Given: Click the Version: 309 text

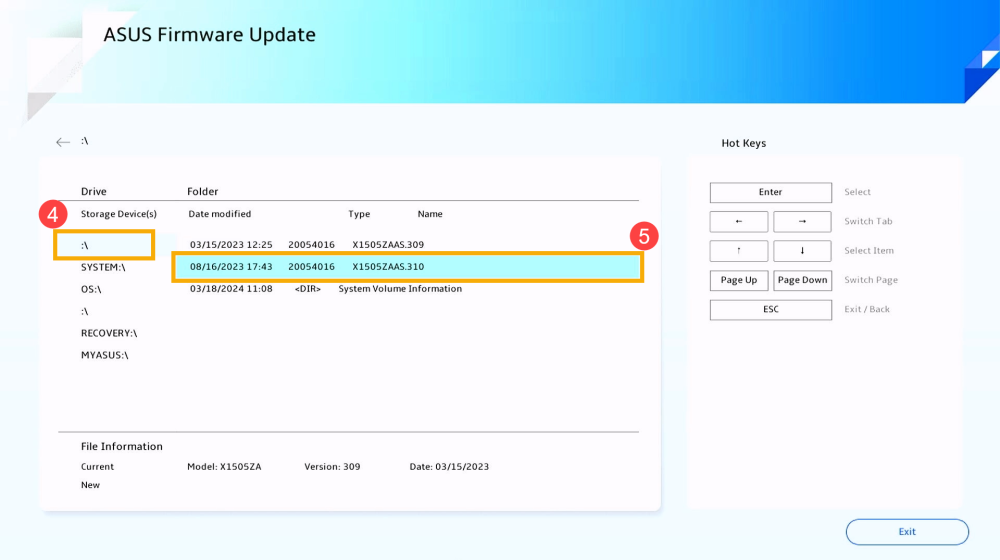Looking at the screenshot, I should click(x=332, y=466).
